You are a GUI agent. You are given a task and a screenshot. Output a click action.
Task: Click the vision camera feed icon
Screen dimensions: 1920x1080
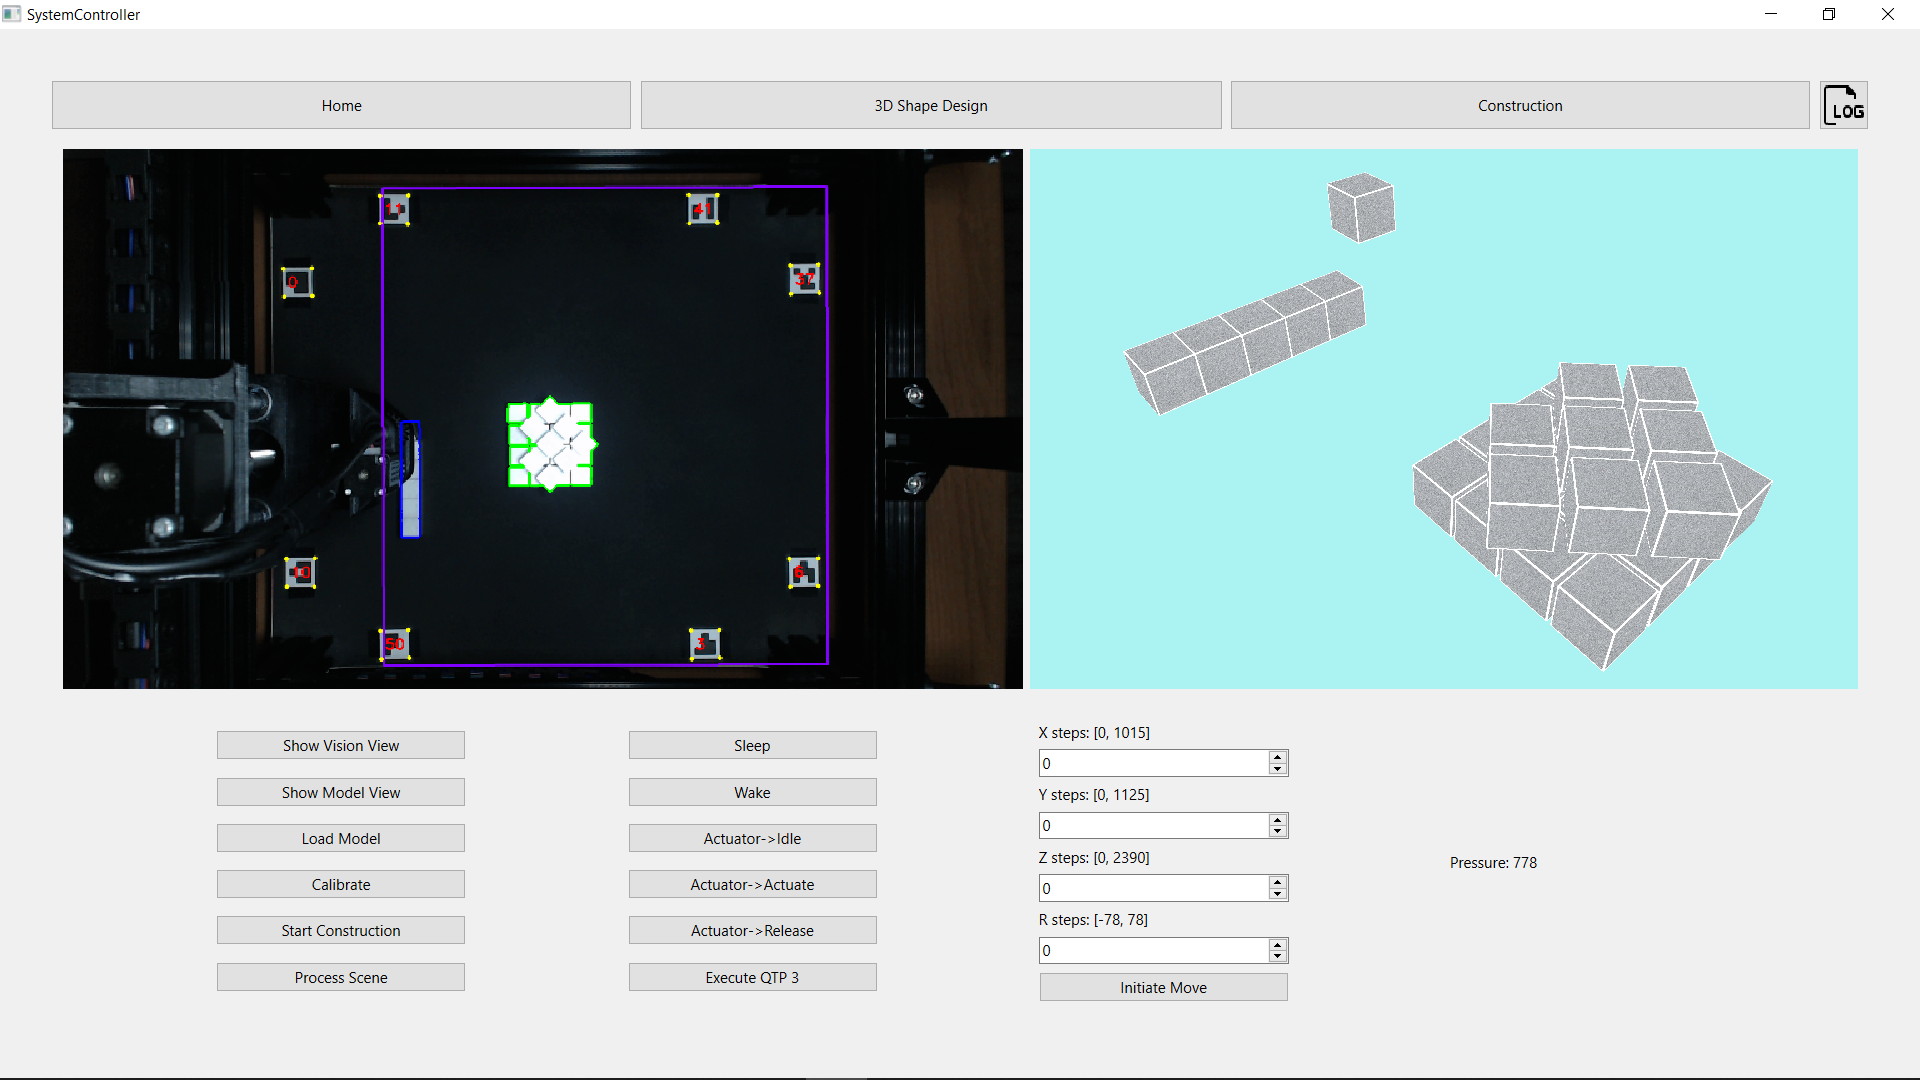[340, 745]
